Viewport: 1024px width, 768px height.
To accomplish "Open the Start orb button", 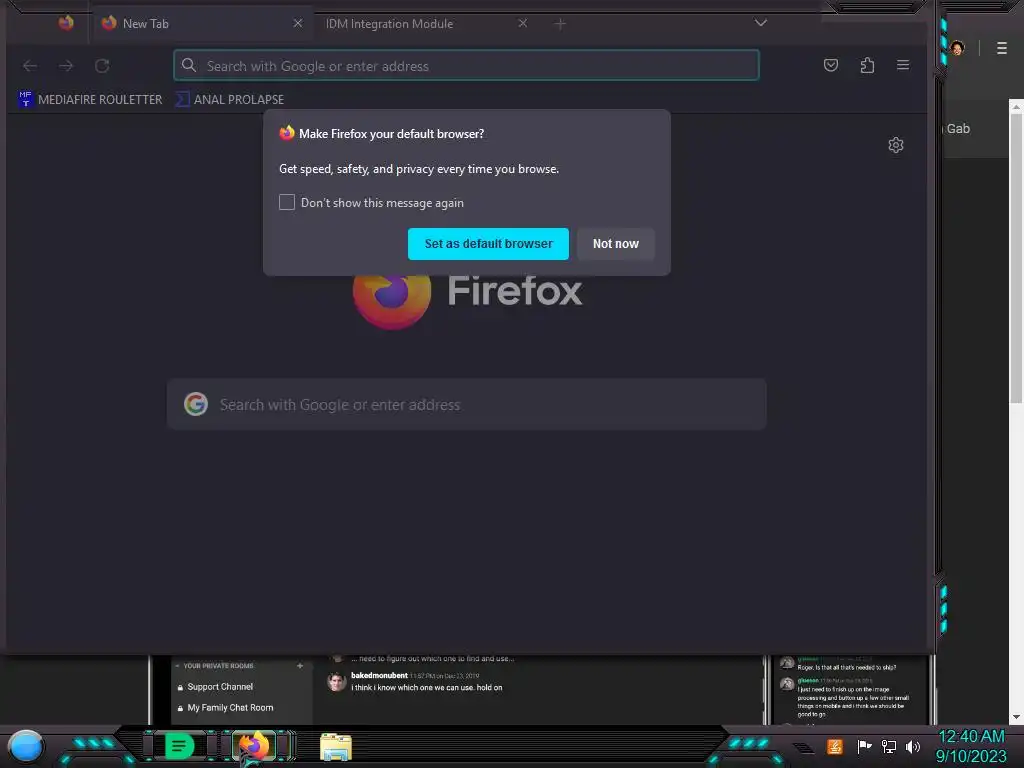I will tap(25, 746).
